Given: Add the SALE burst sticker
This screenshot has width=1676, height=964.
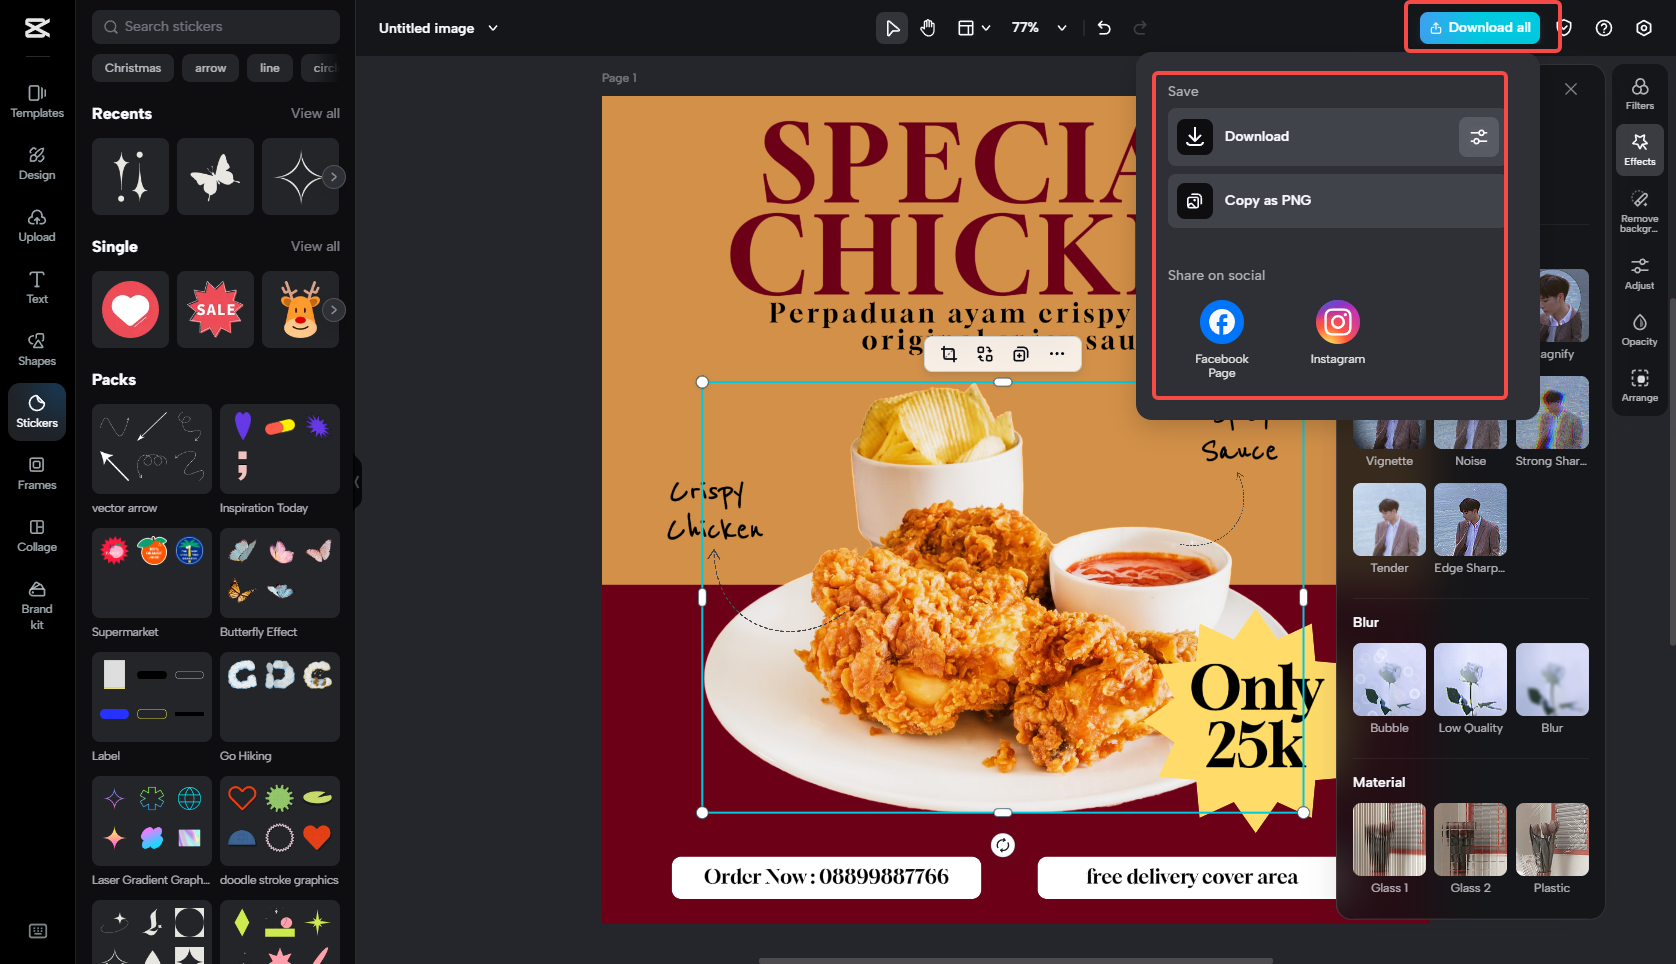Looking at the screenshot, I should (215, 310).
